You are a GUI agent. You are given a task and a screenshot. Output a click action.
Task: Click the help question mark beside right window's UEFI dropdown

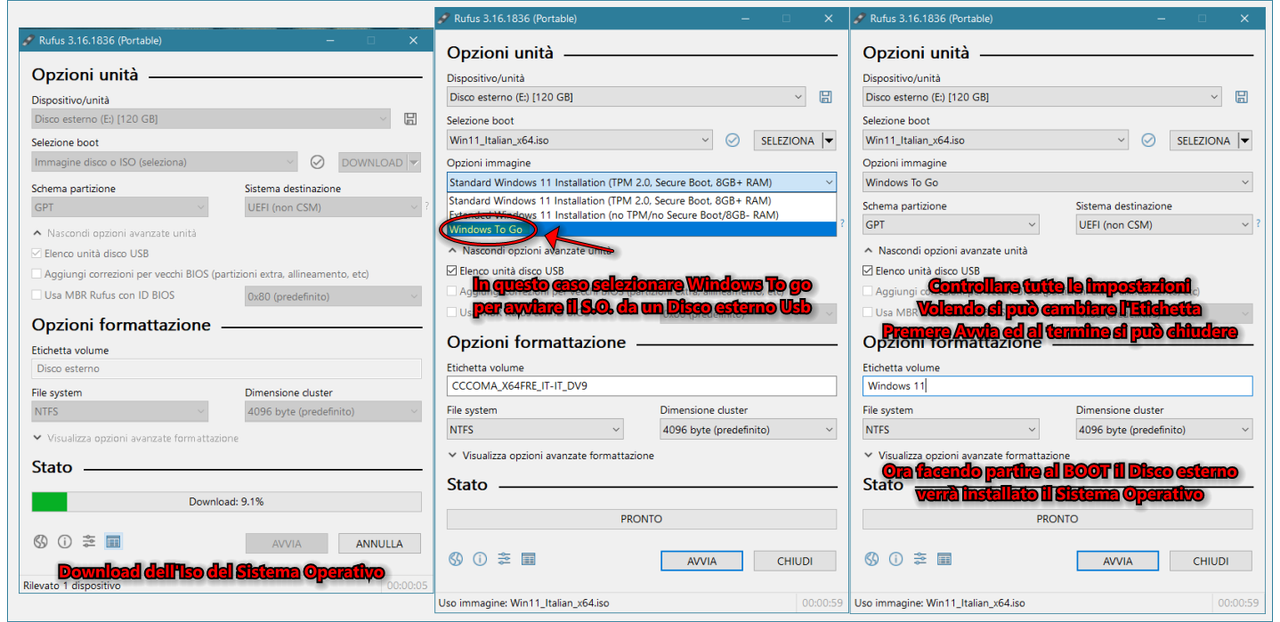pos(1258,224)
